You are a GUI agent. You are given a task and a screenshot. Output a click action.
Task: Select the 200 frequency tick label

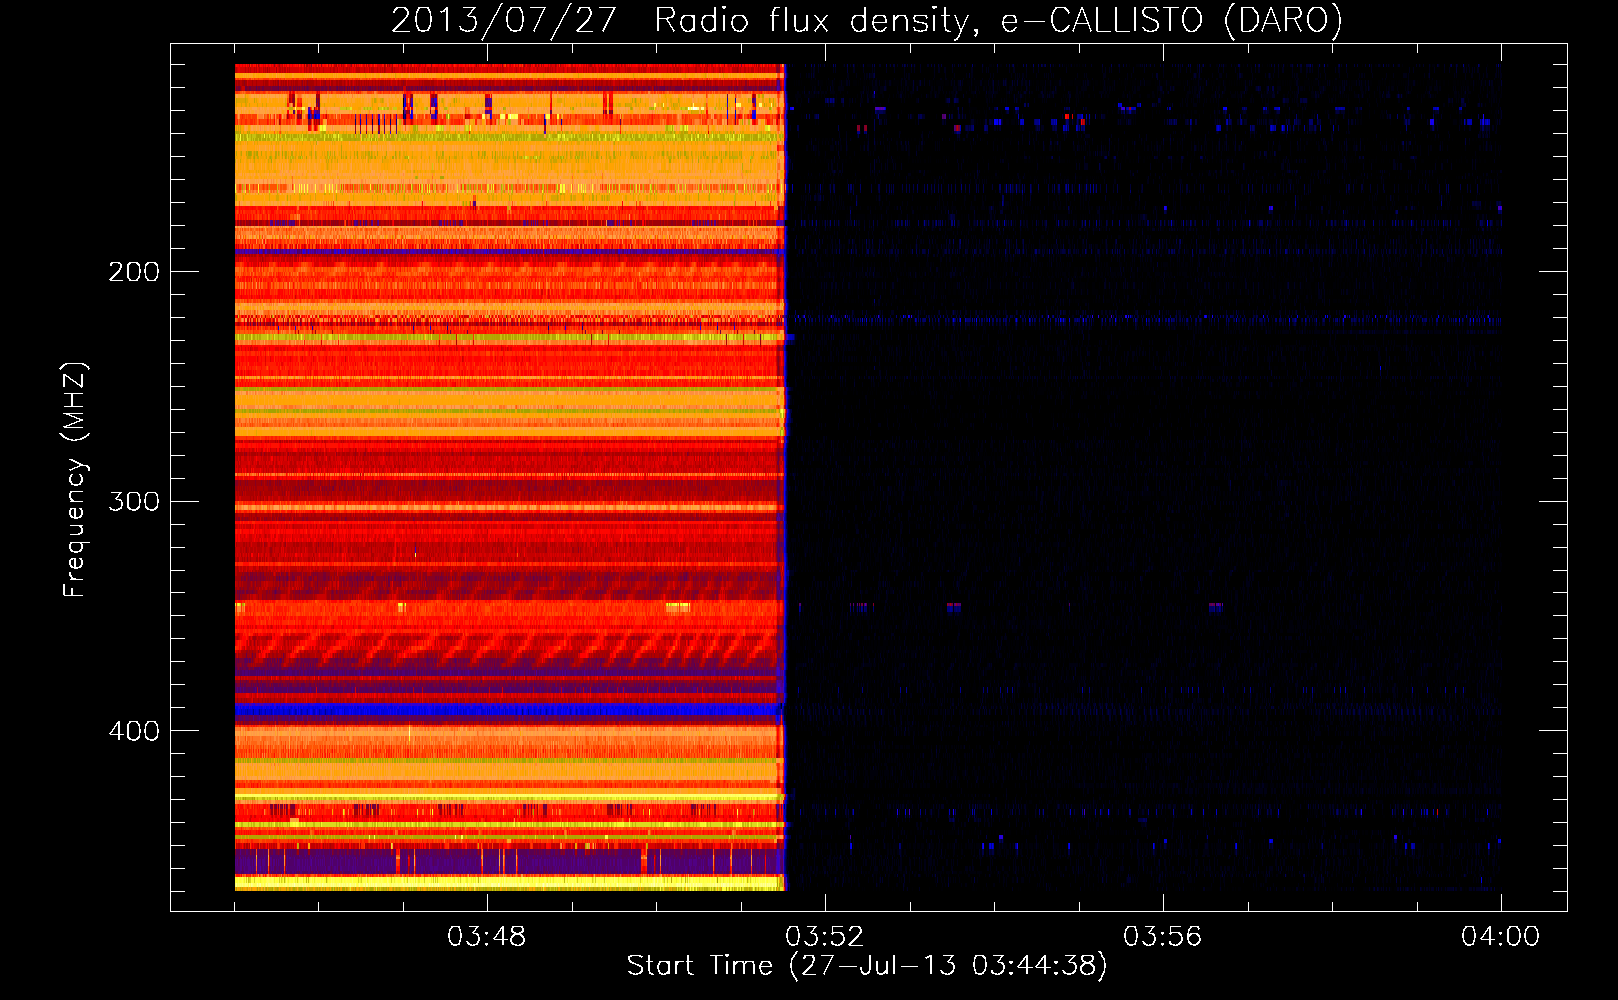pos(134,272)
